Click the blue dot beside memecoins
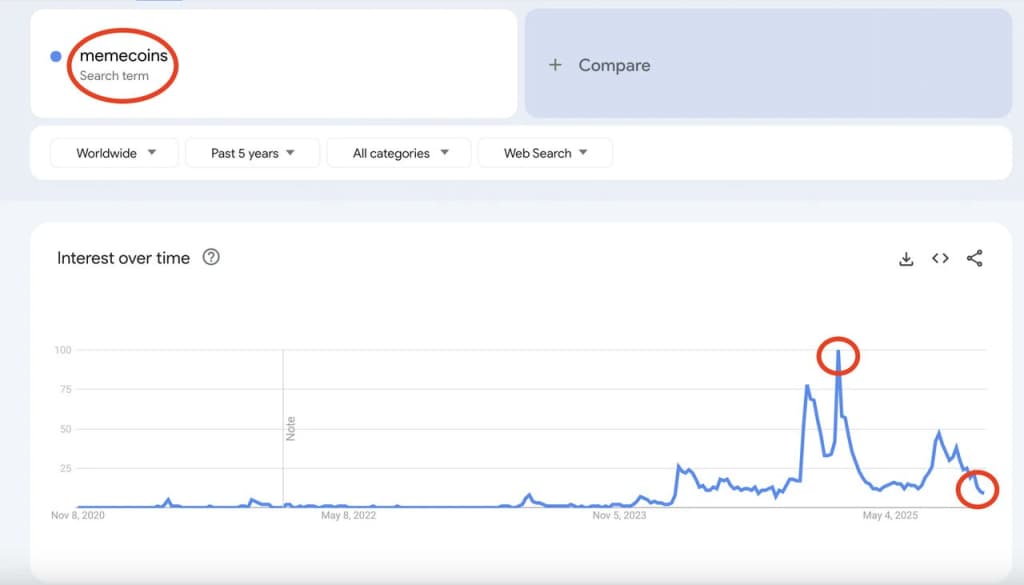This screenshot has width=1024, height=585. pos(56,56)
